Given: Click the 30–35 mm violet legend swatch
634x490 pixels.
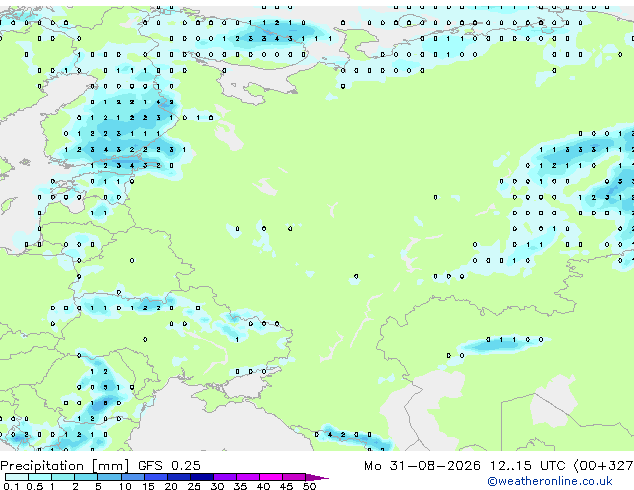Looking at the screenshot, I should pos(225,477).
